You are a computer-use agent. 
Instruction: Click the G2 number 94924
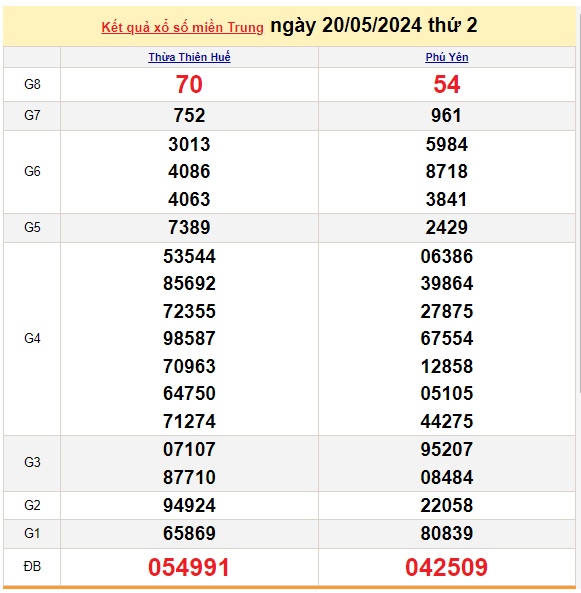click(x=189, y=505)
